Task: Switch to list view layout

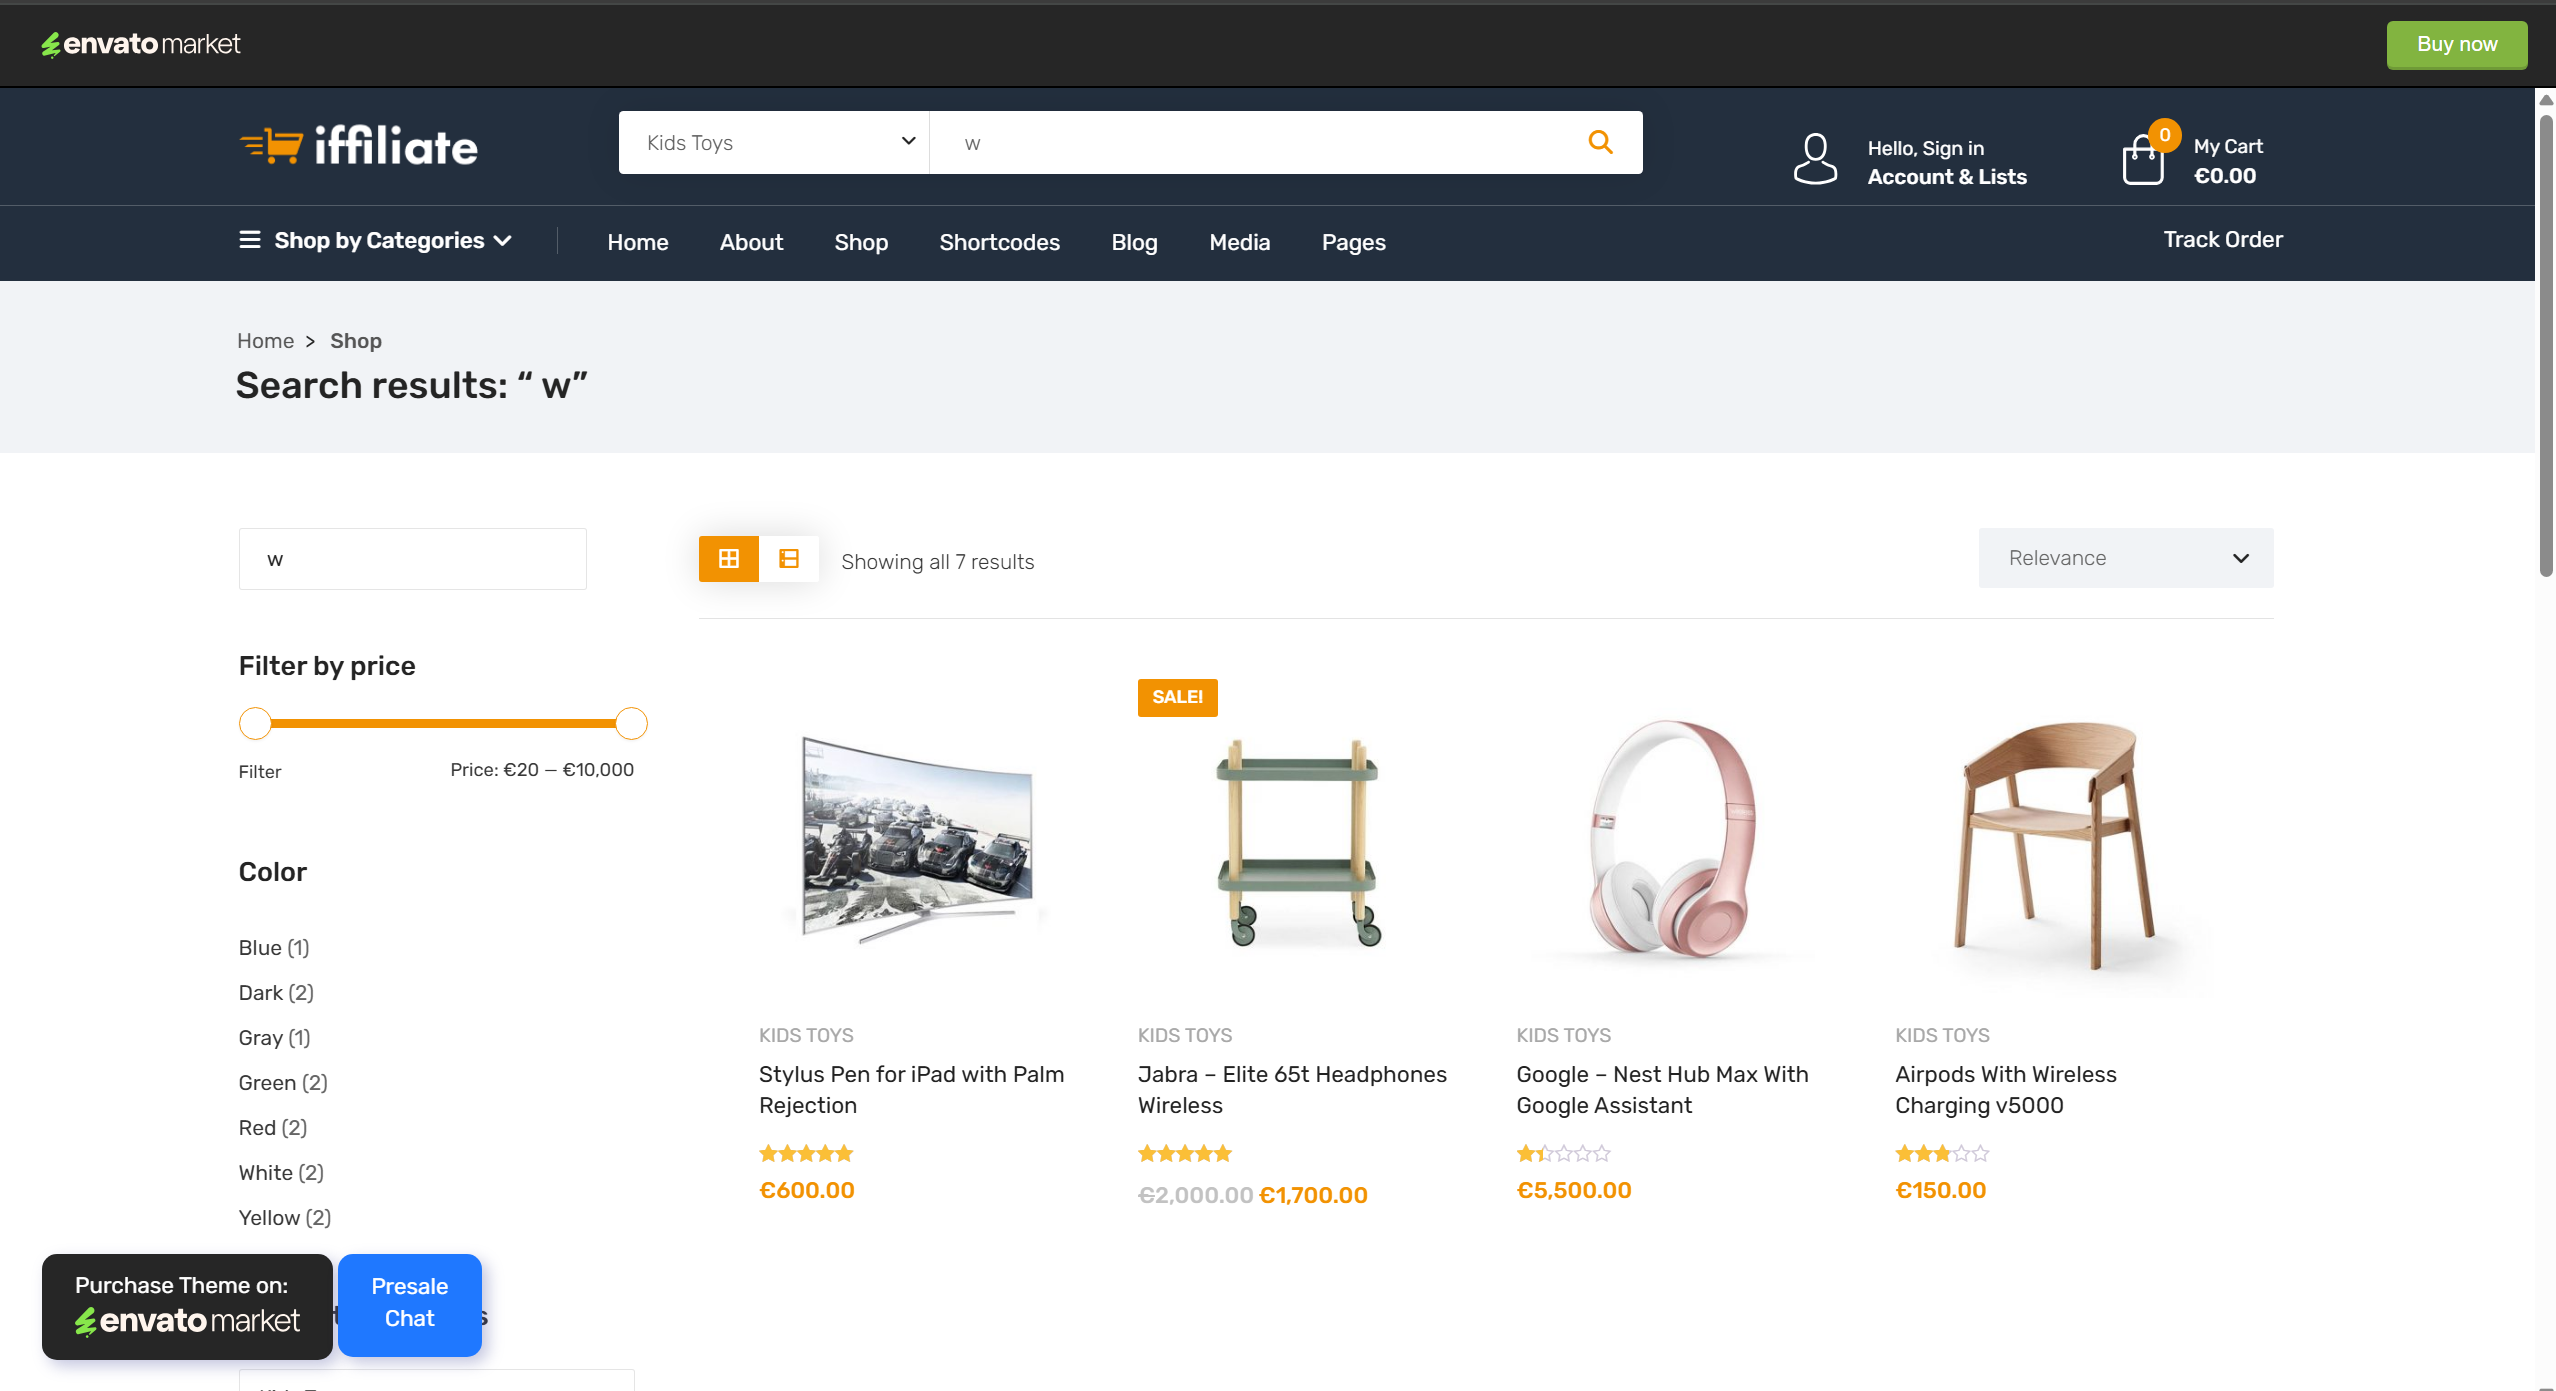Action: [789, 558]
